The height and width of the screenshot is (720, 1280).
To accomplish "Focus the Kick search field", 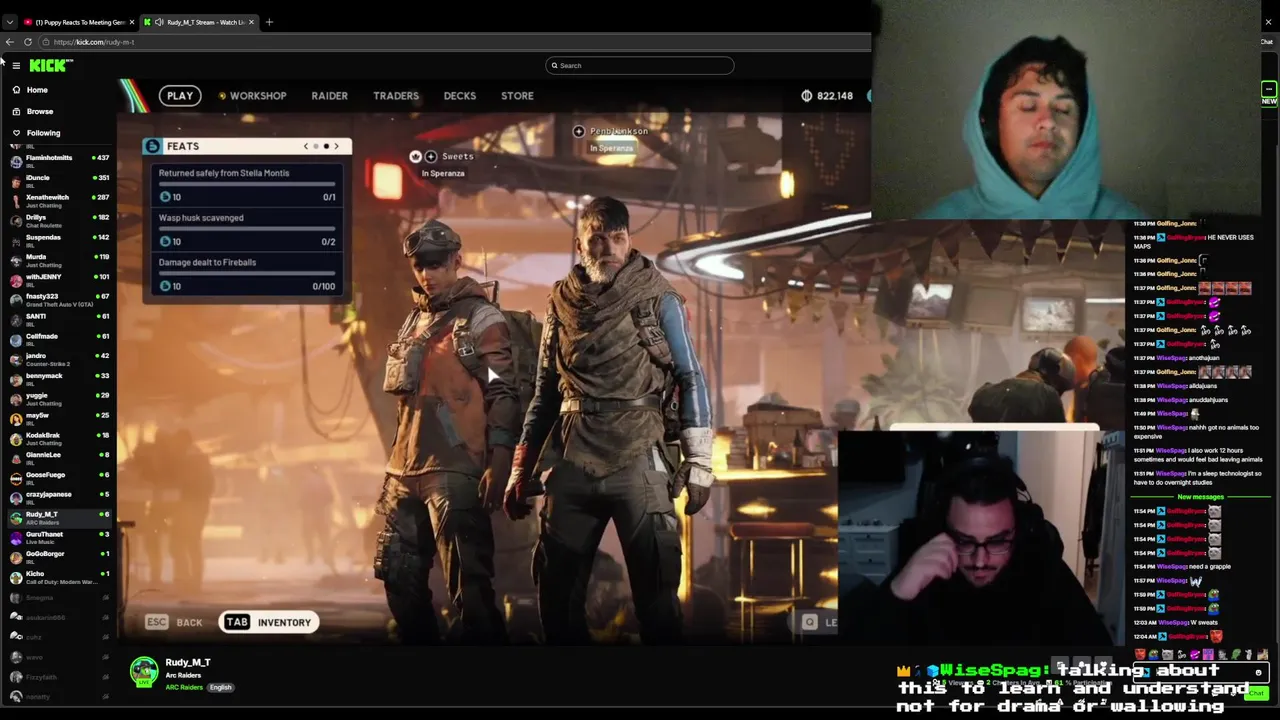I will coord(640,65).
